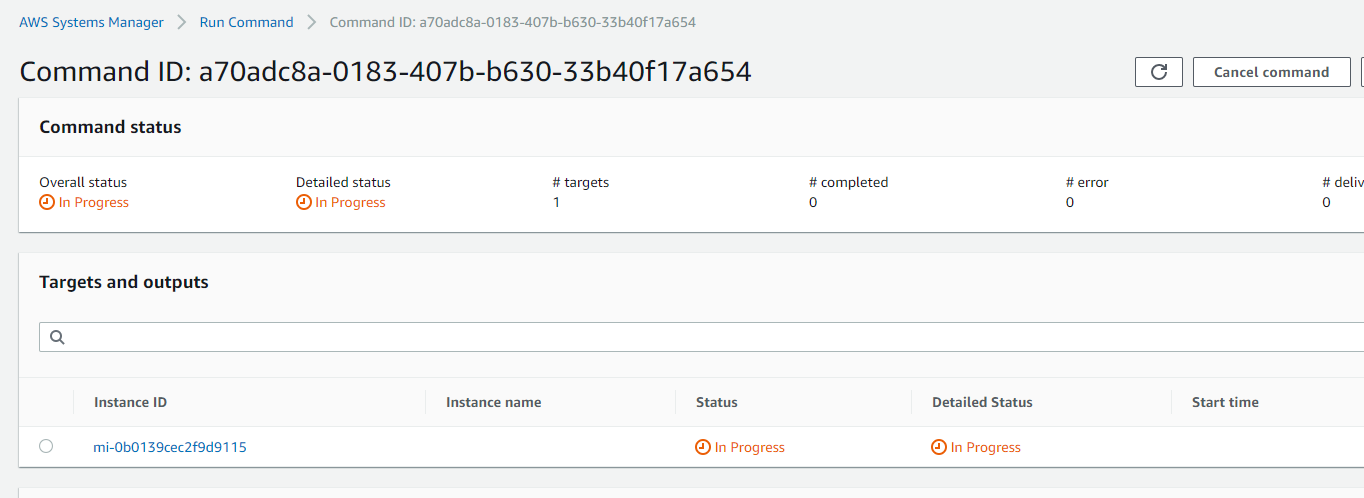The image size is (1364, 498).
Task: Sort by the Instance ID column header
Action: tap(130, 402)
